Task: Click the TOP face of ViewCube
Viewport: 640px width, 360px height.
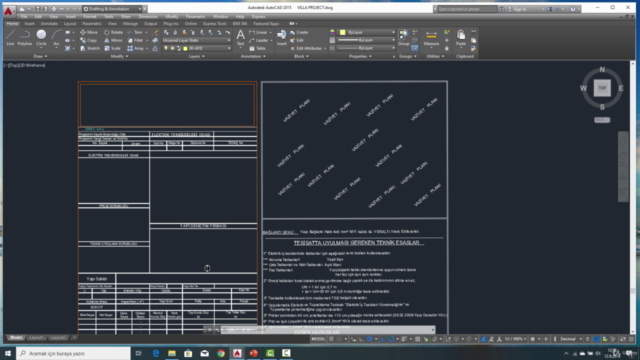Action: (602, 88)
